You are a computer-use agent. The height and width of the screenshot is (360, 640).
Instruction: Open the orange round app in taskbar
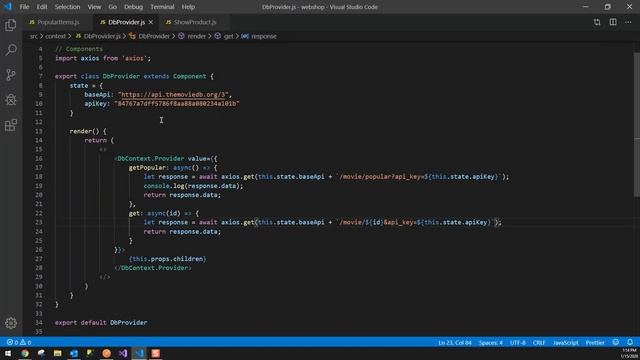[x=107, y=353]
